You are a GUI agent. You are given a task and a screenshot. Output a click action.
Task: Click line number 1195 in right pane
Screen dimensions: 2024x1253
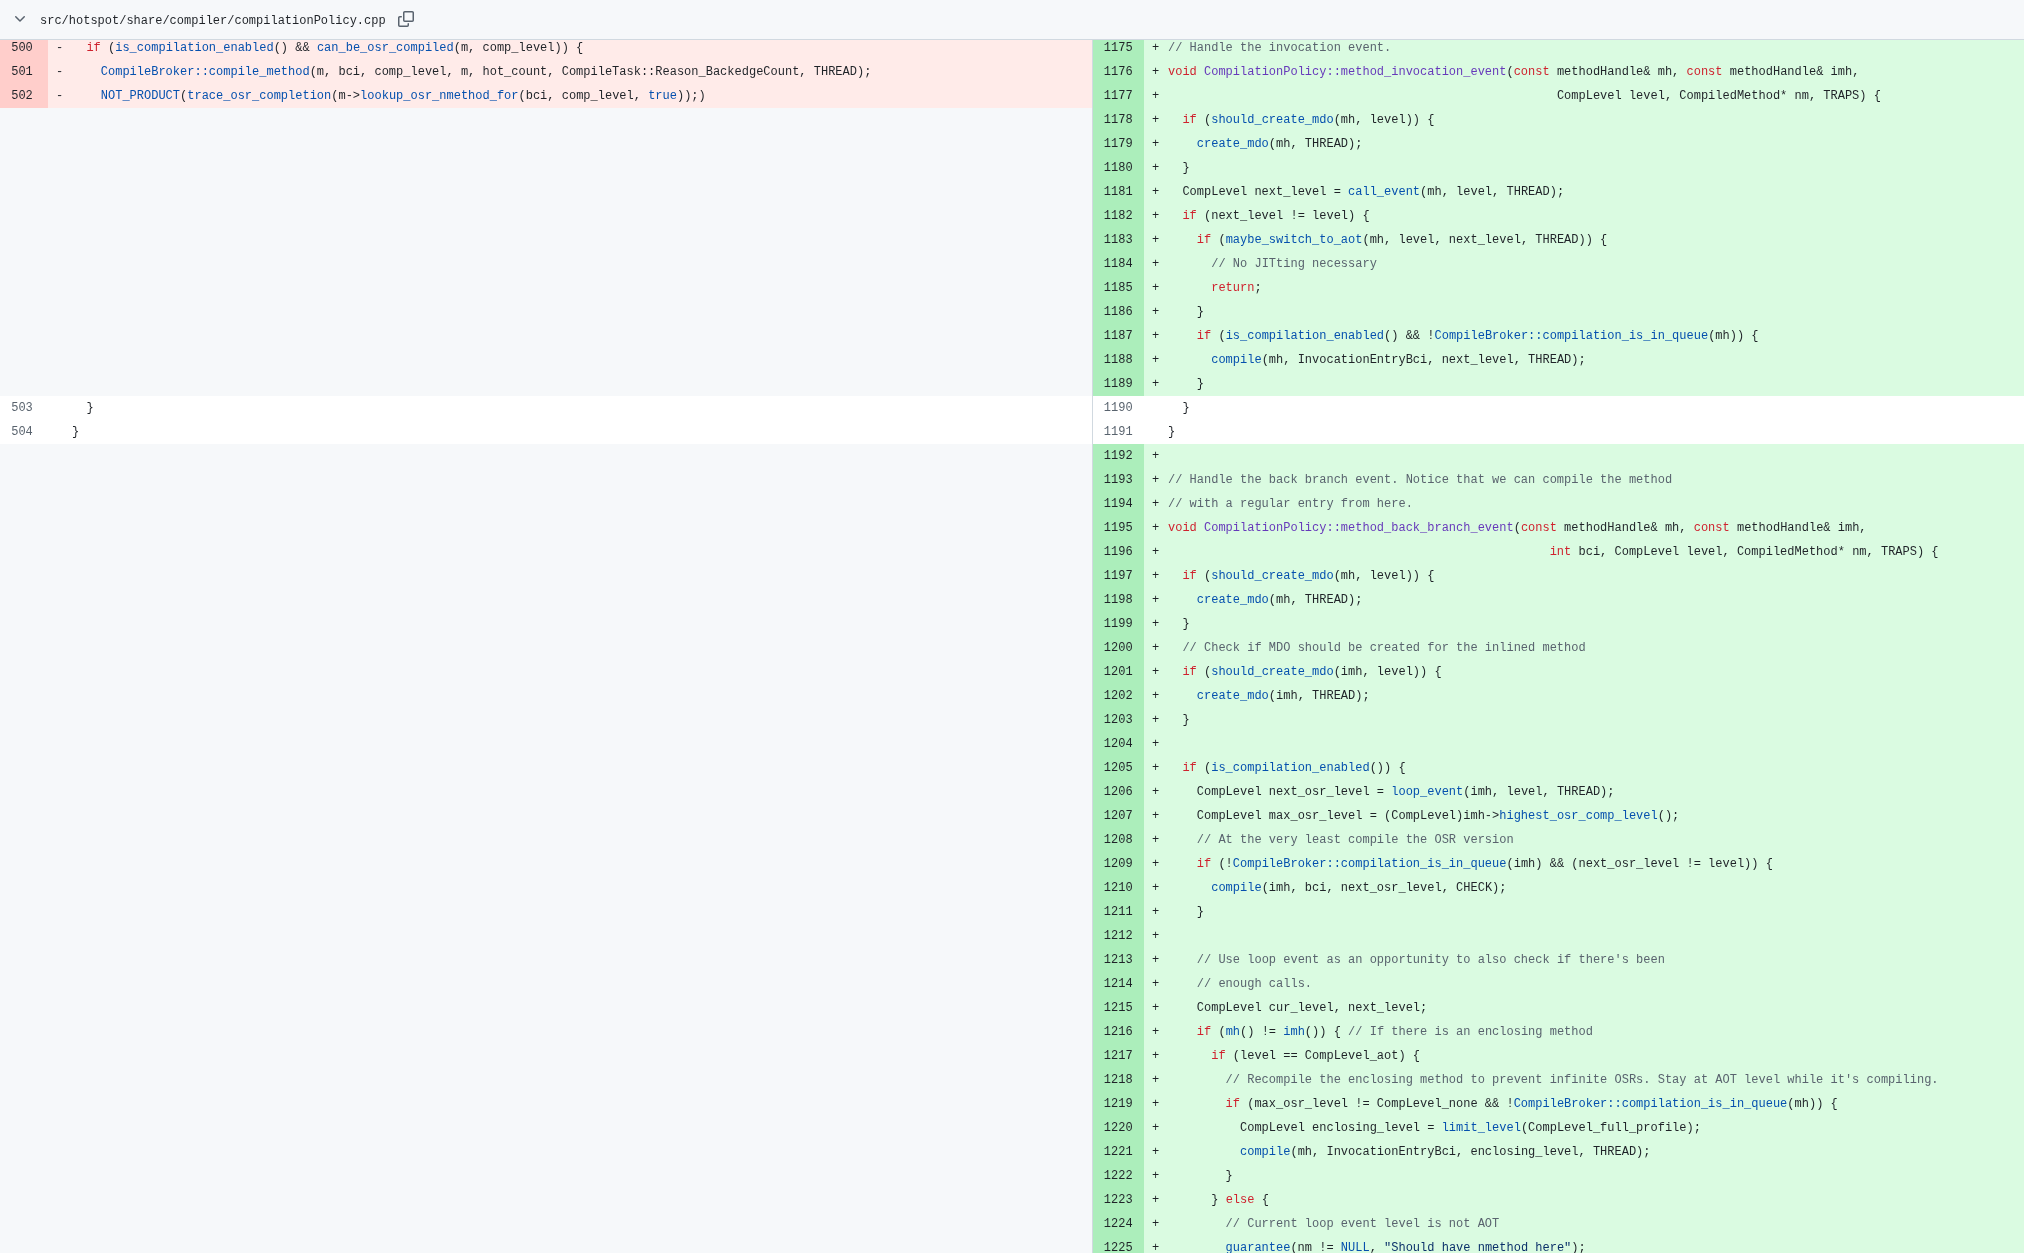point(1118,528)
